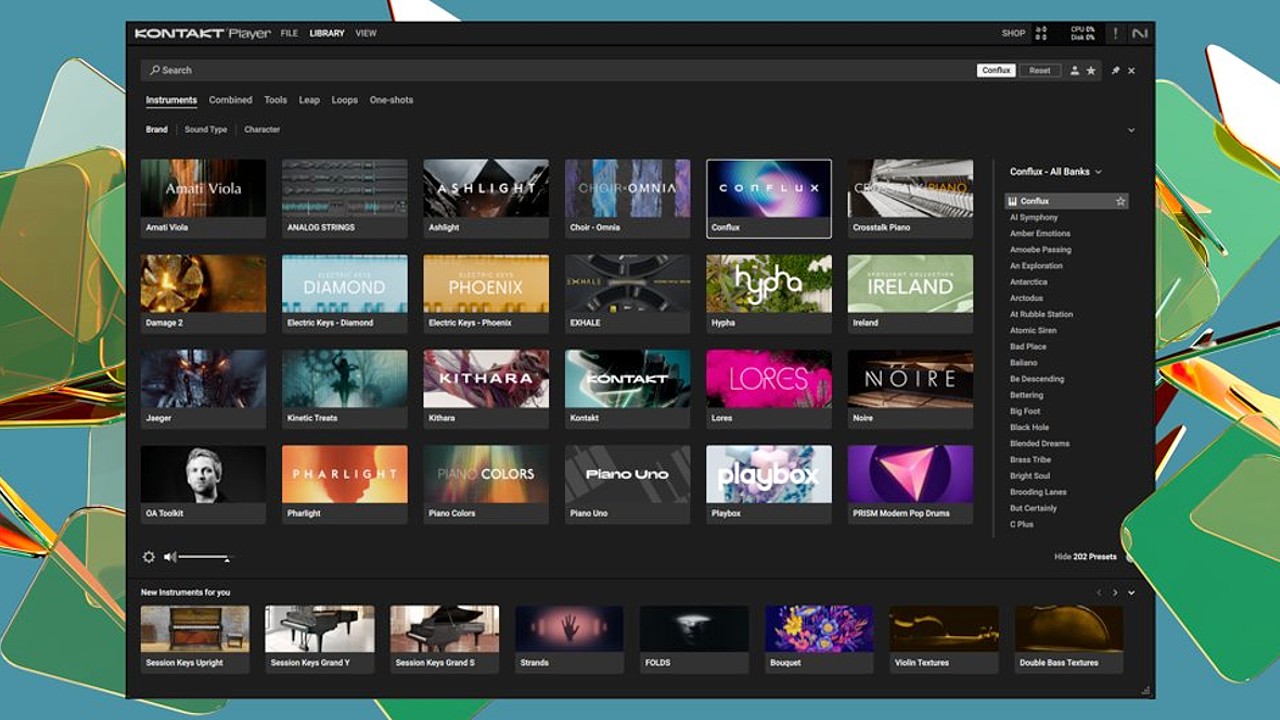Open Session Keys Upright recommendation
This screenshot has width=1280, height=720.
[195, 639]
